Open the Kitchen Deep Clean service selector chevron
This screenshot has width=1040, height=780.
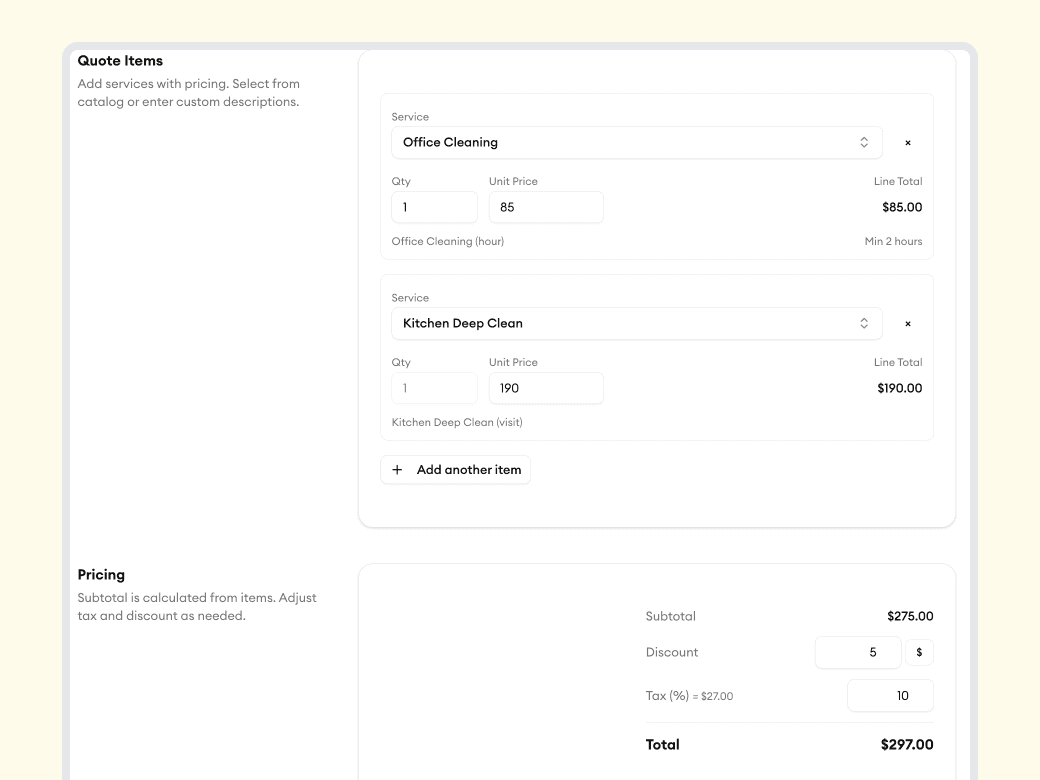click(863, 323)
